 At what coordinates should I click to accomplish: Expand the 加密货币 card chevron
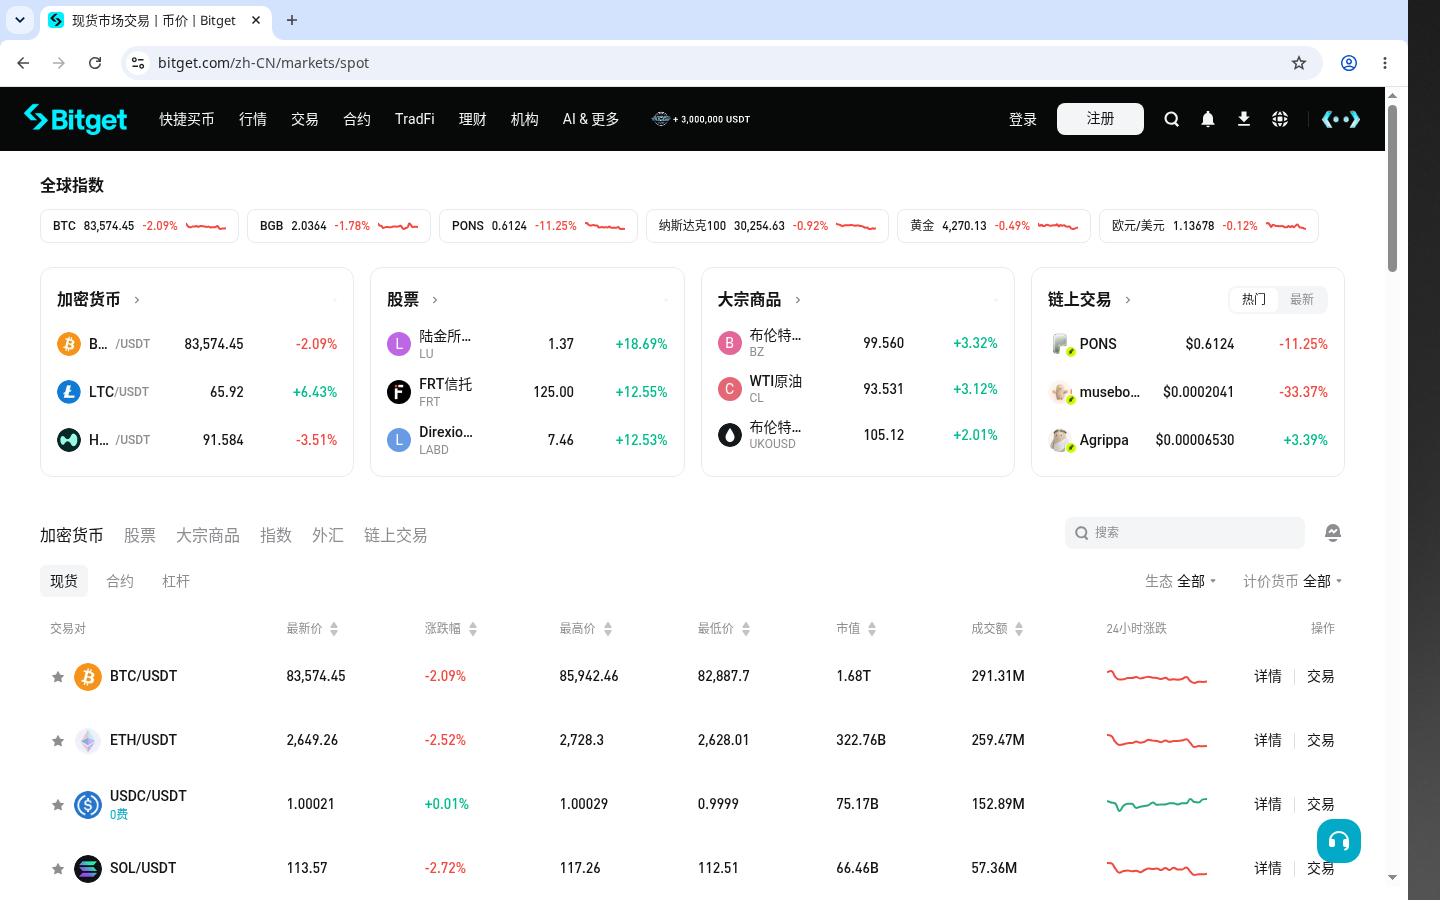[x=137, y=300]
